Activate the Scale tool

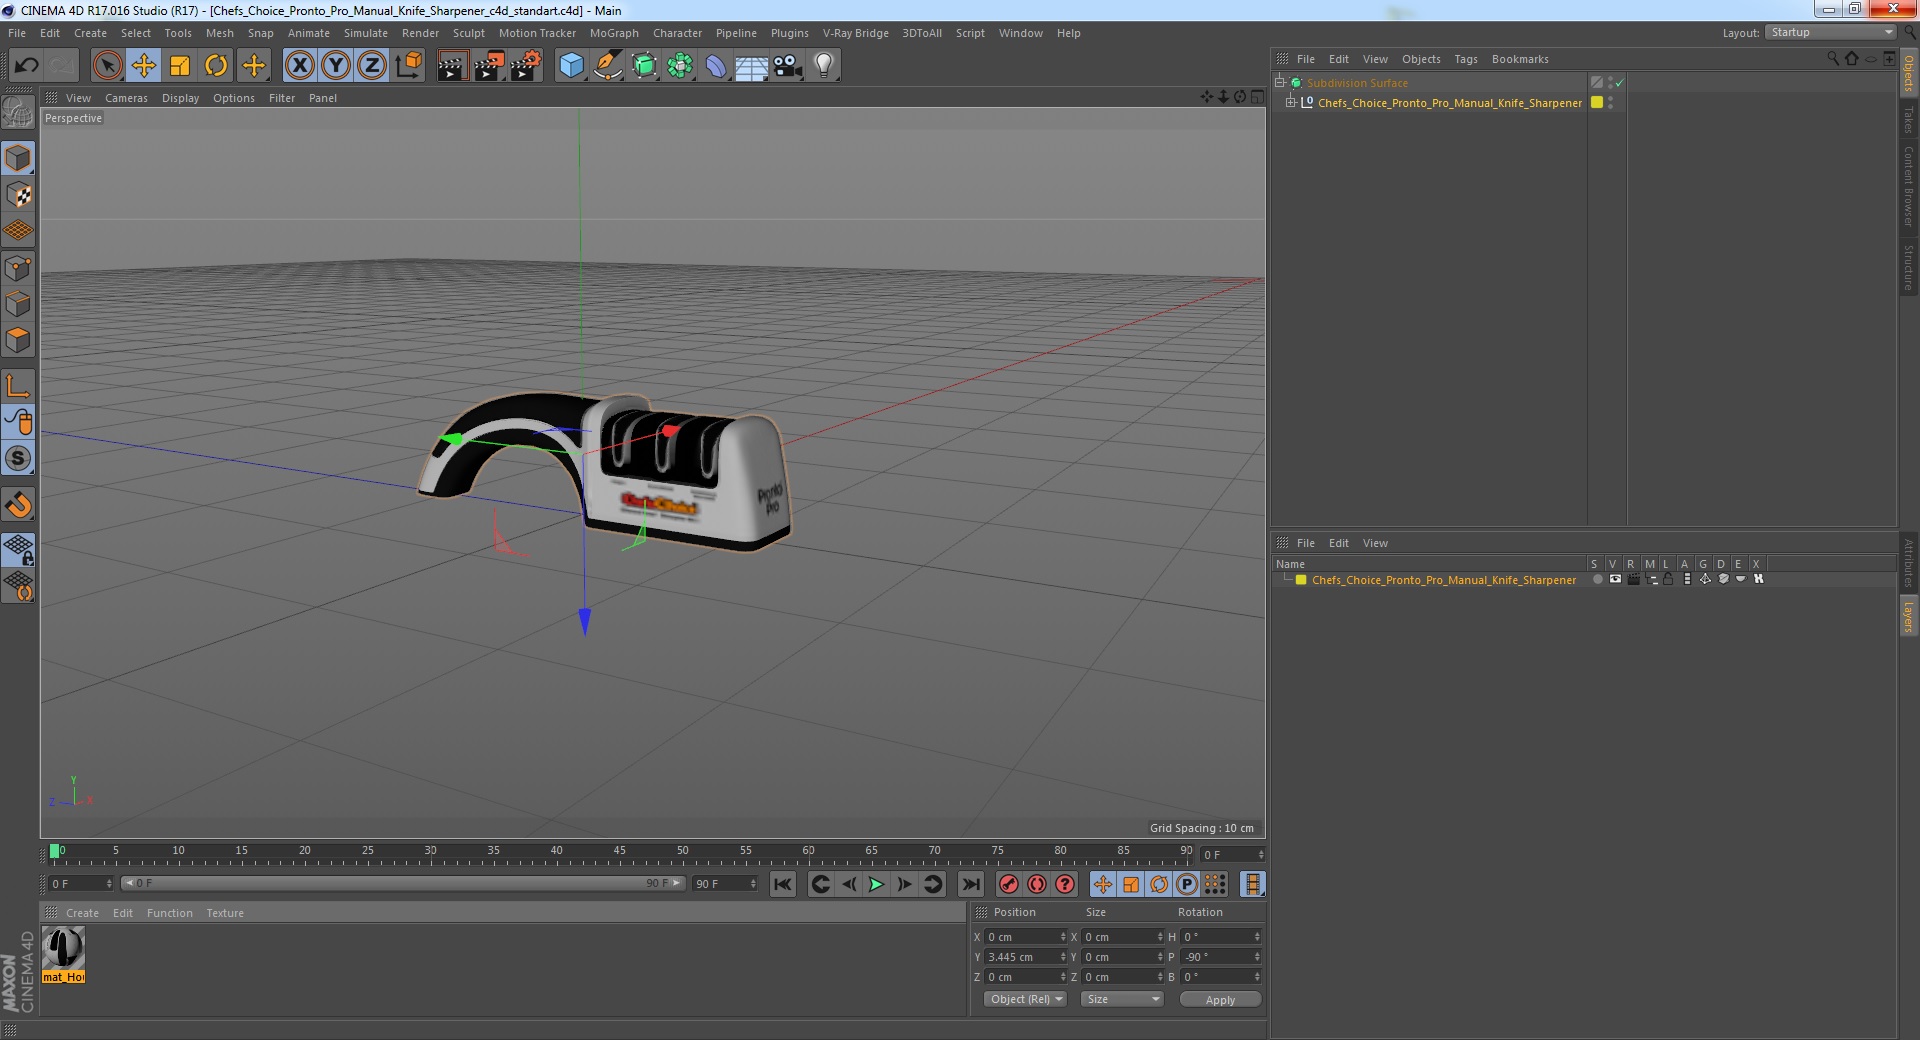(180, 66)
